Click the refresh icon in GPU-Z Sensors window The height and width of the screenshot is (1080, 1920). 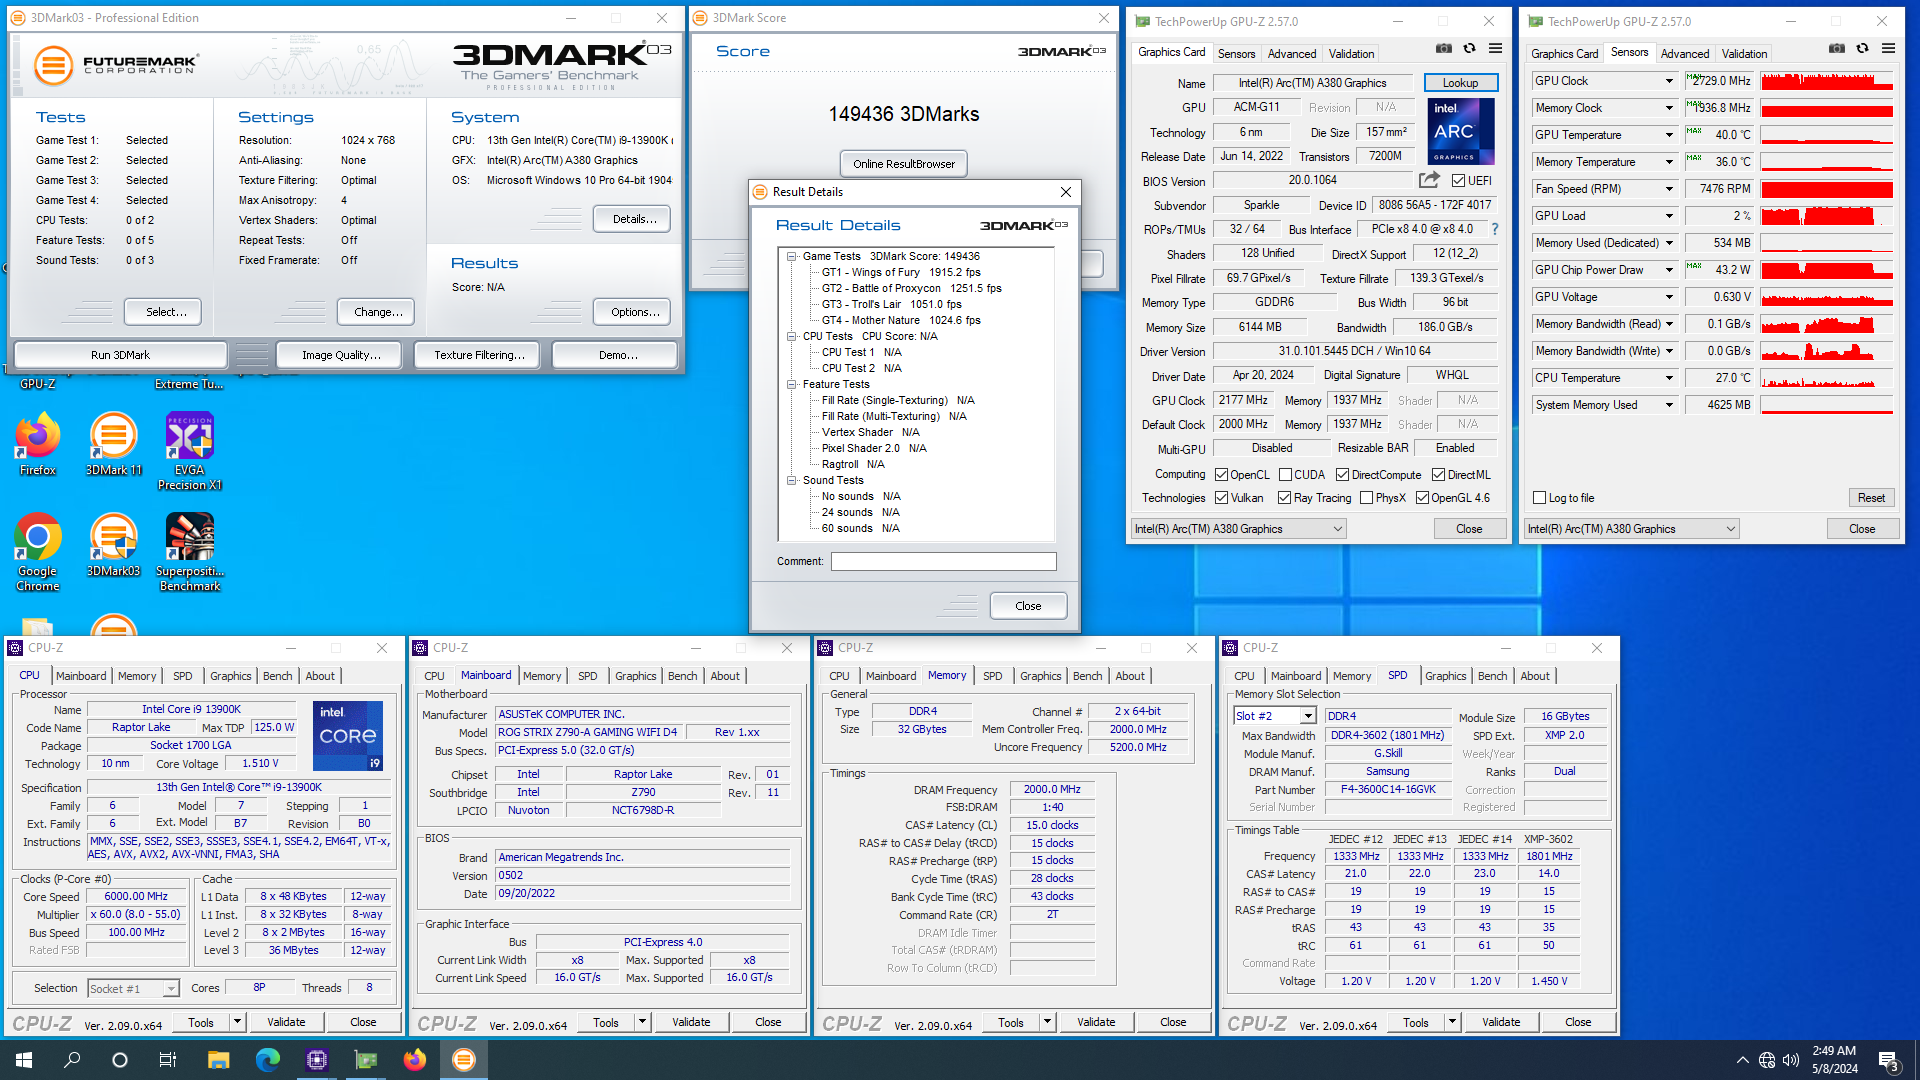[x=1862, y=48]
